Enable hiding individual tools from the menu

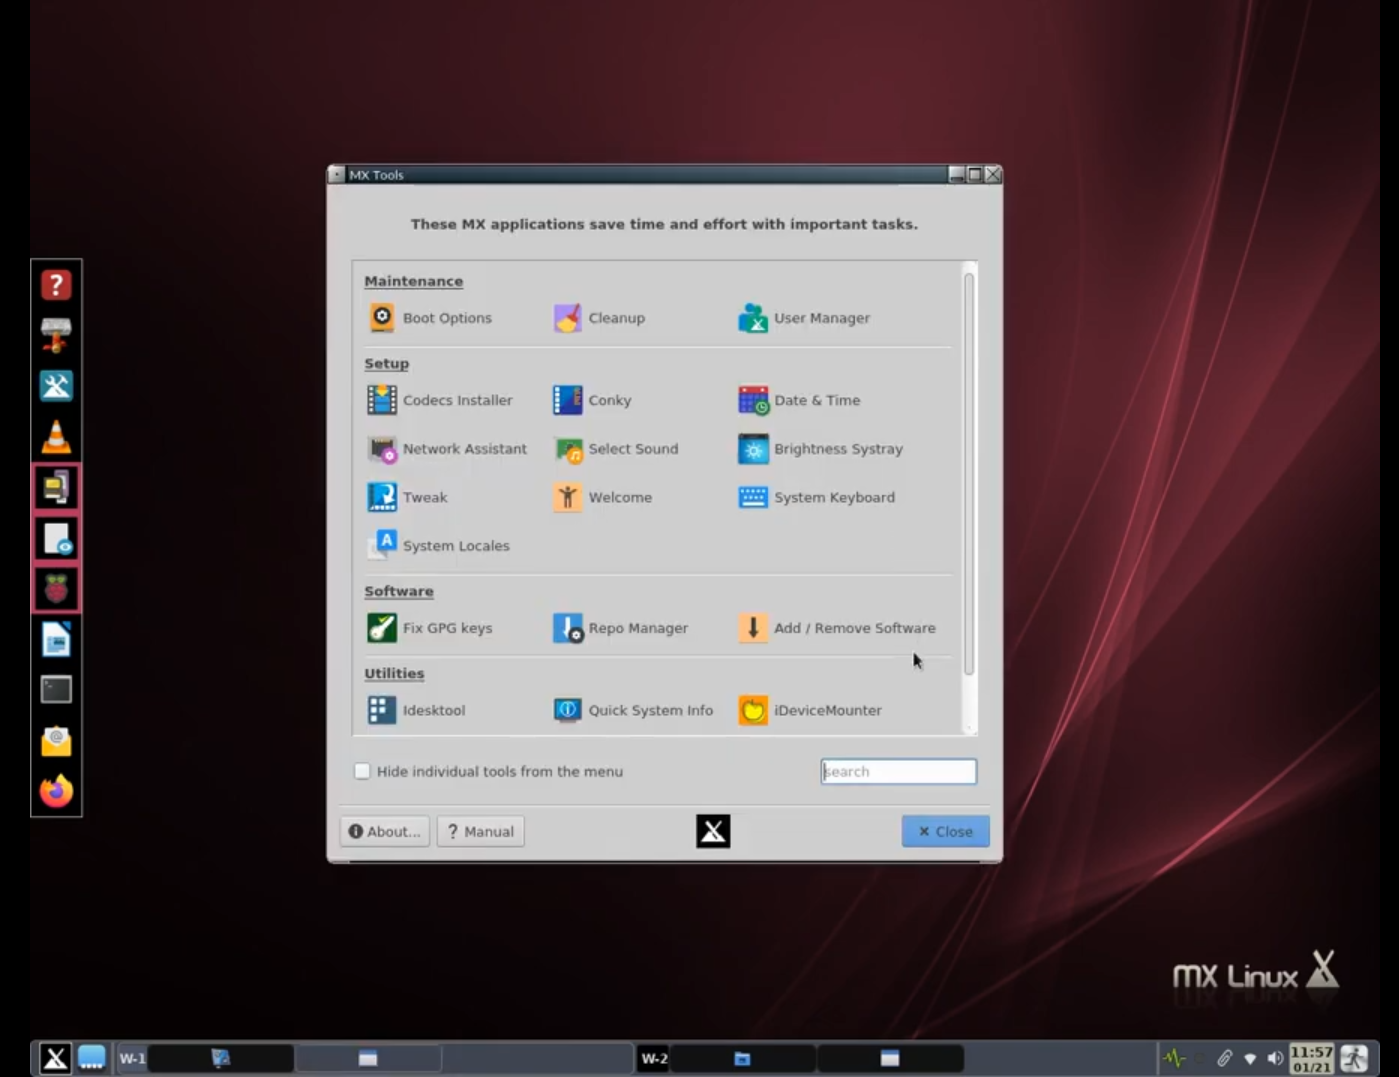pyautogui.click(x=362, y=771)
